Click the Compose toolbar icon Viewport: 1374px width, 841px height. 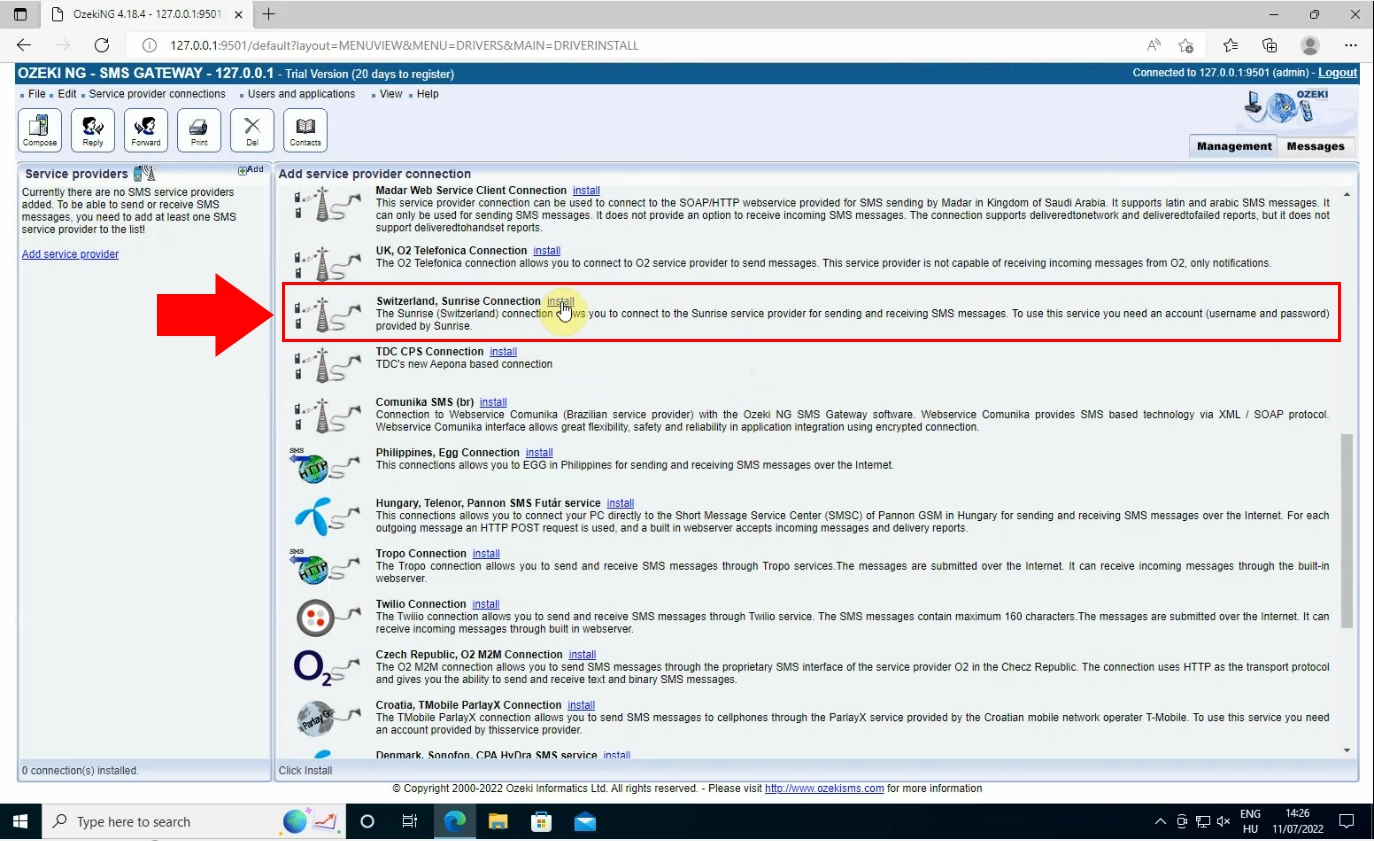[x=40, y=130]
